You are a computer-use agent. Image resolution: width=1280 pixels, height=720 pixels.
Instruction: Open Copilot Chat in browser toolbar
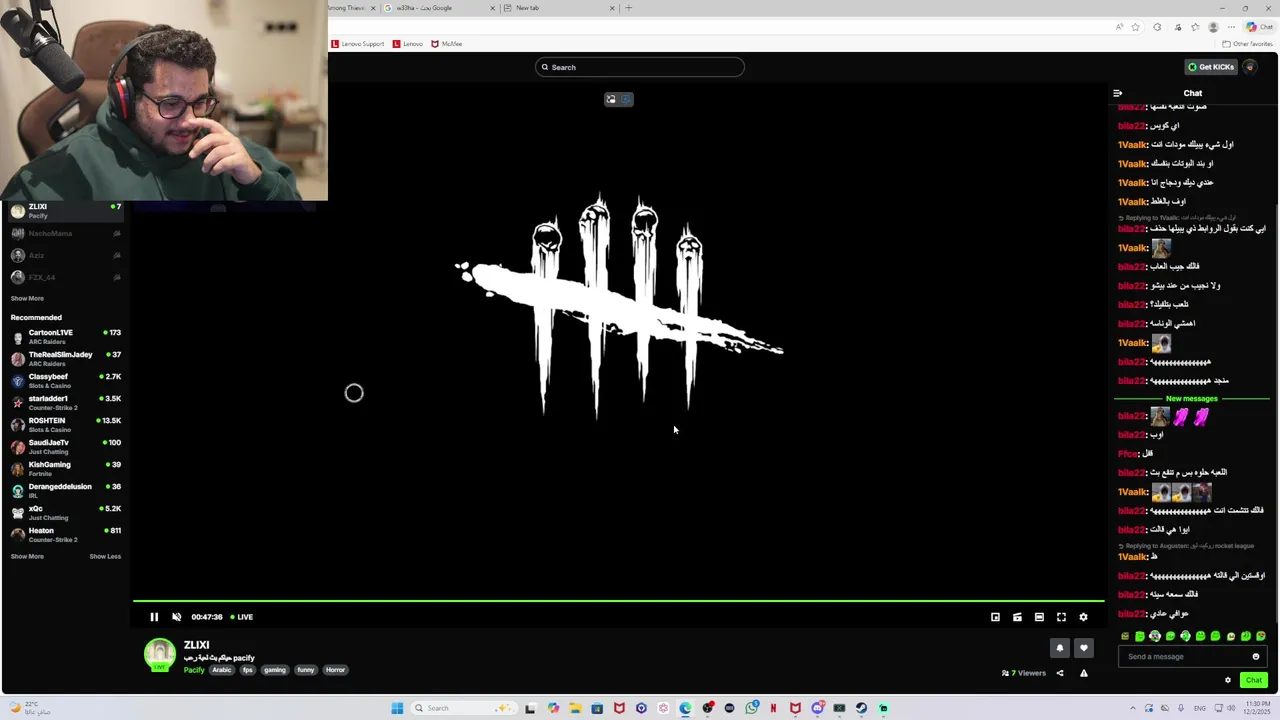pyautogui.click(x=1259, y=27)
